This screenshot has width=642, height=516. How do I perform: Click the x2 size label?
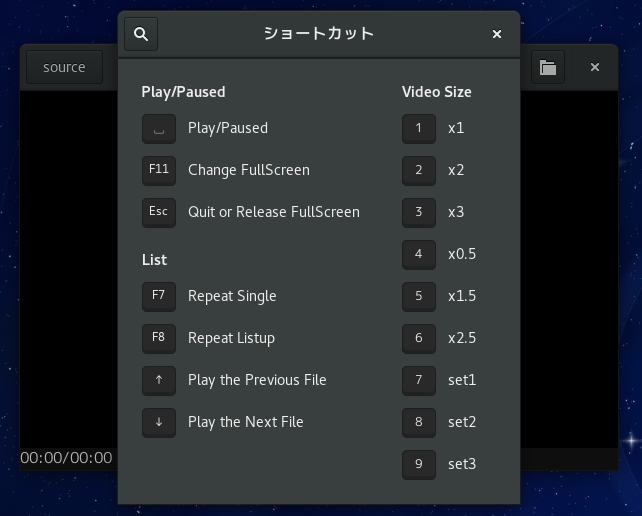click(456, 170)
